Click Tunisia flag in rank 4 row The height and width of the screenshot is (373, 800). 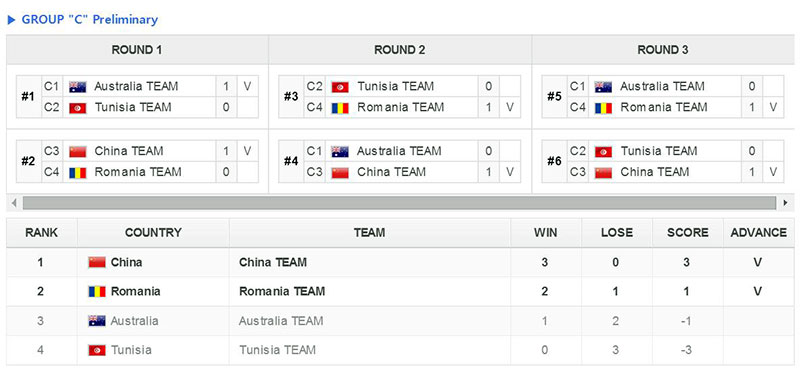click(x=97, y=350)
